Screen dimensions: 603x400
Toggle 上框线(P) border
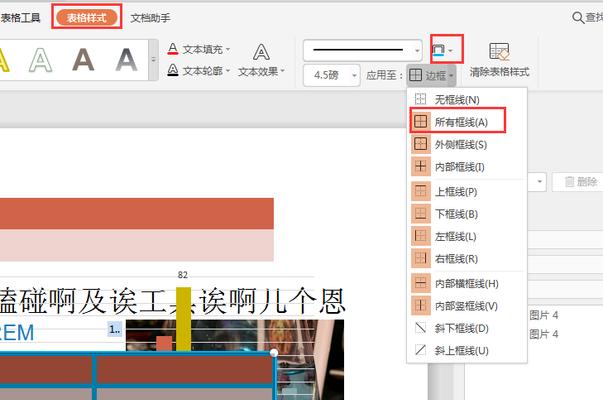click(x=466, y=191)
